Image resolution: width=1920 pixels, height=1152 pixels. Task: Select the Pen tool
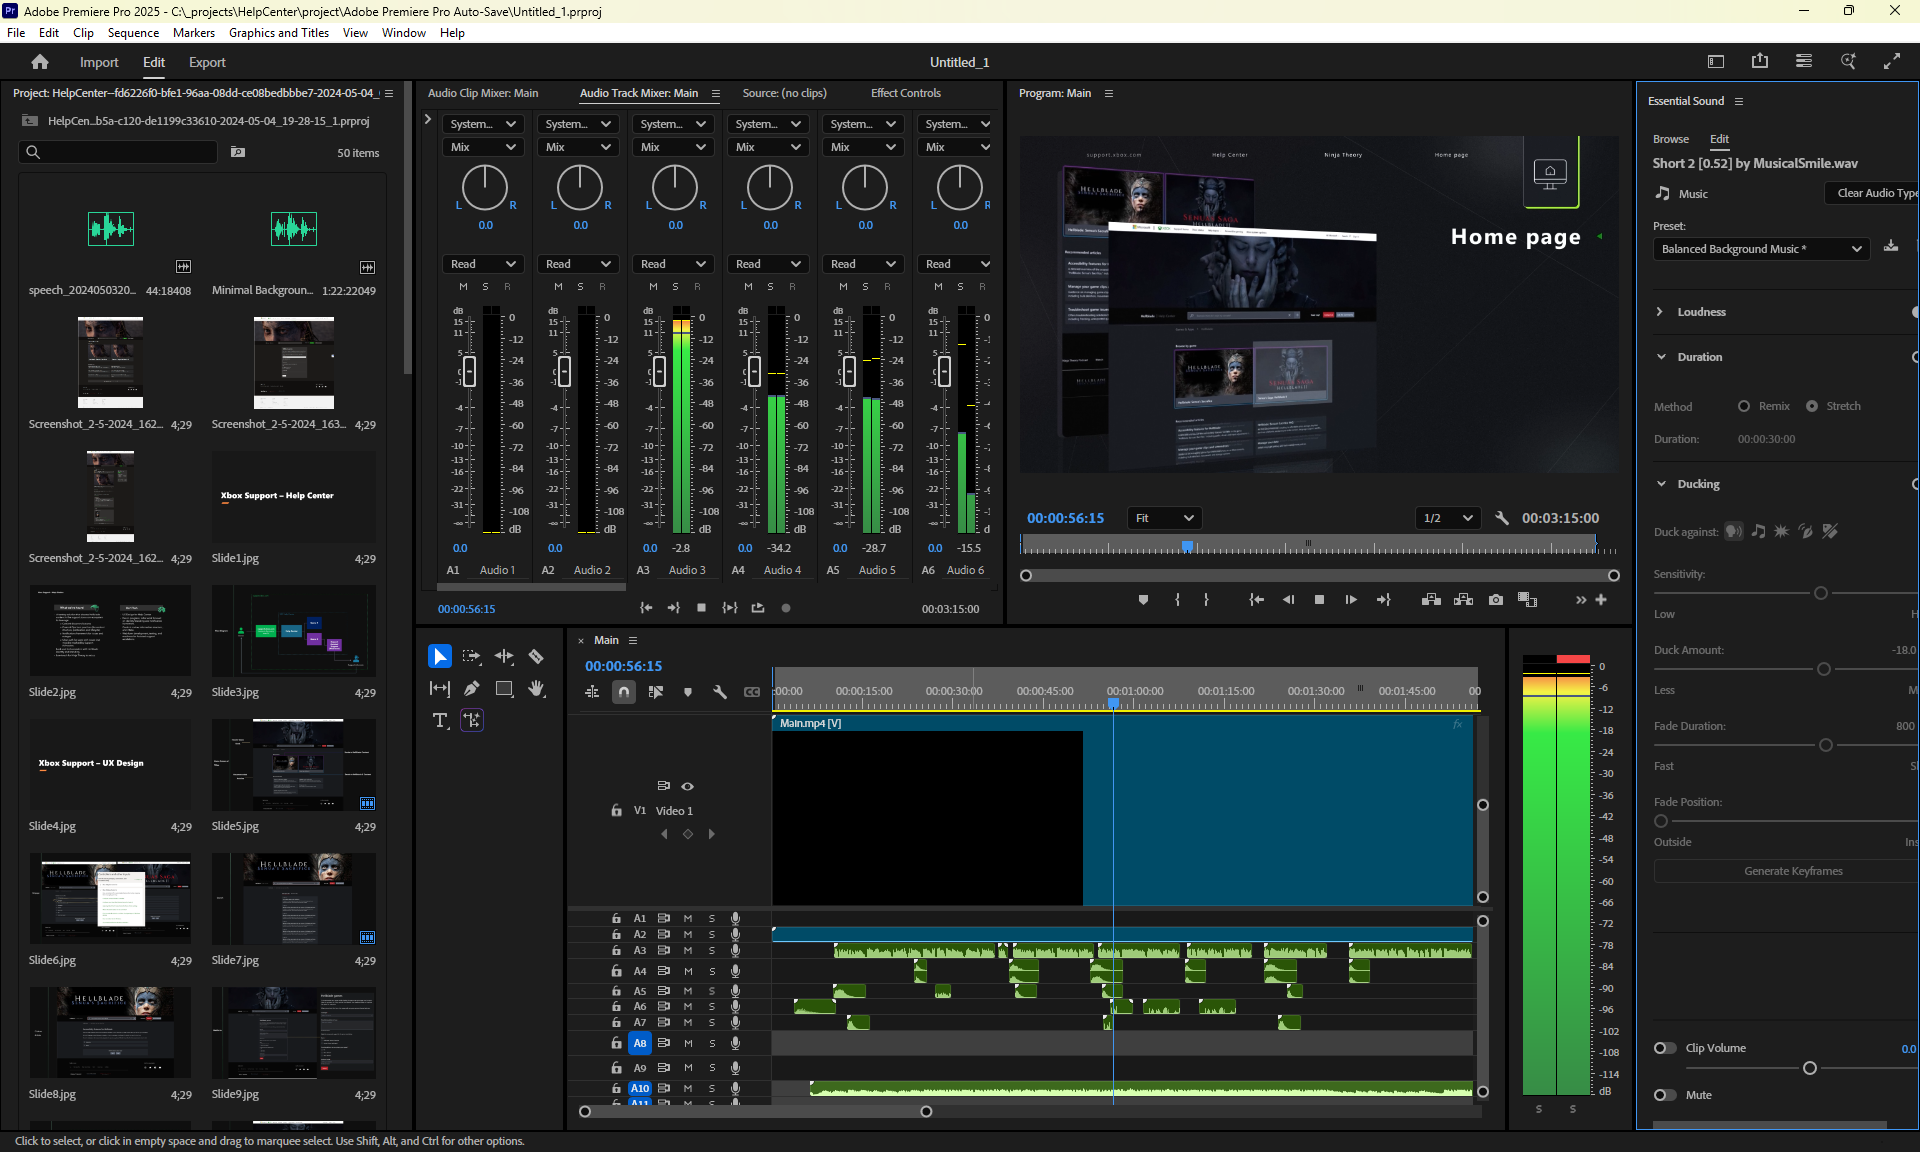point(472,688)
